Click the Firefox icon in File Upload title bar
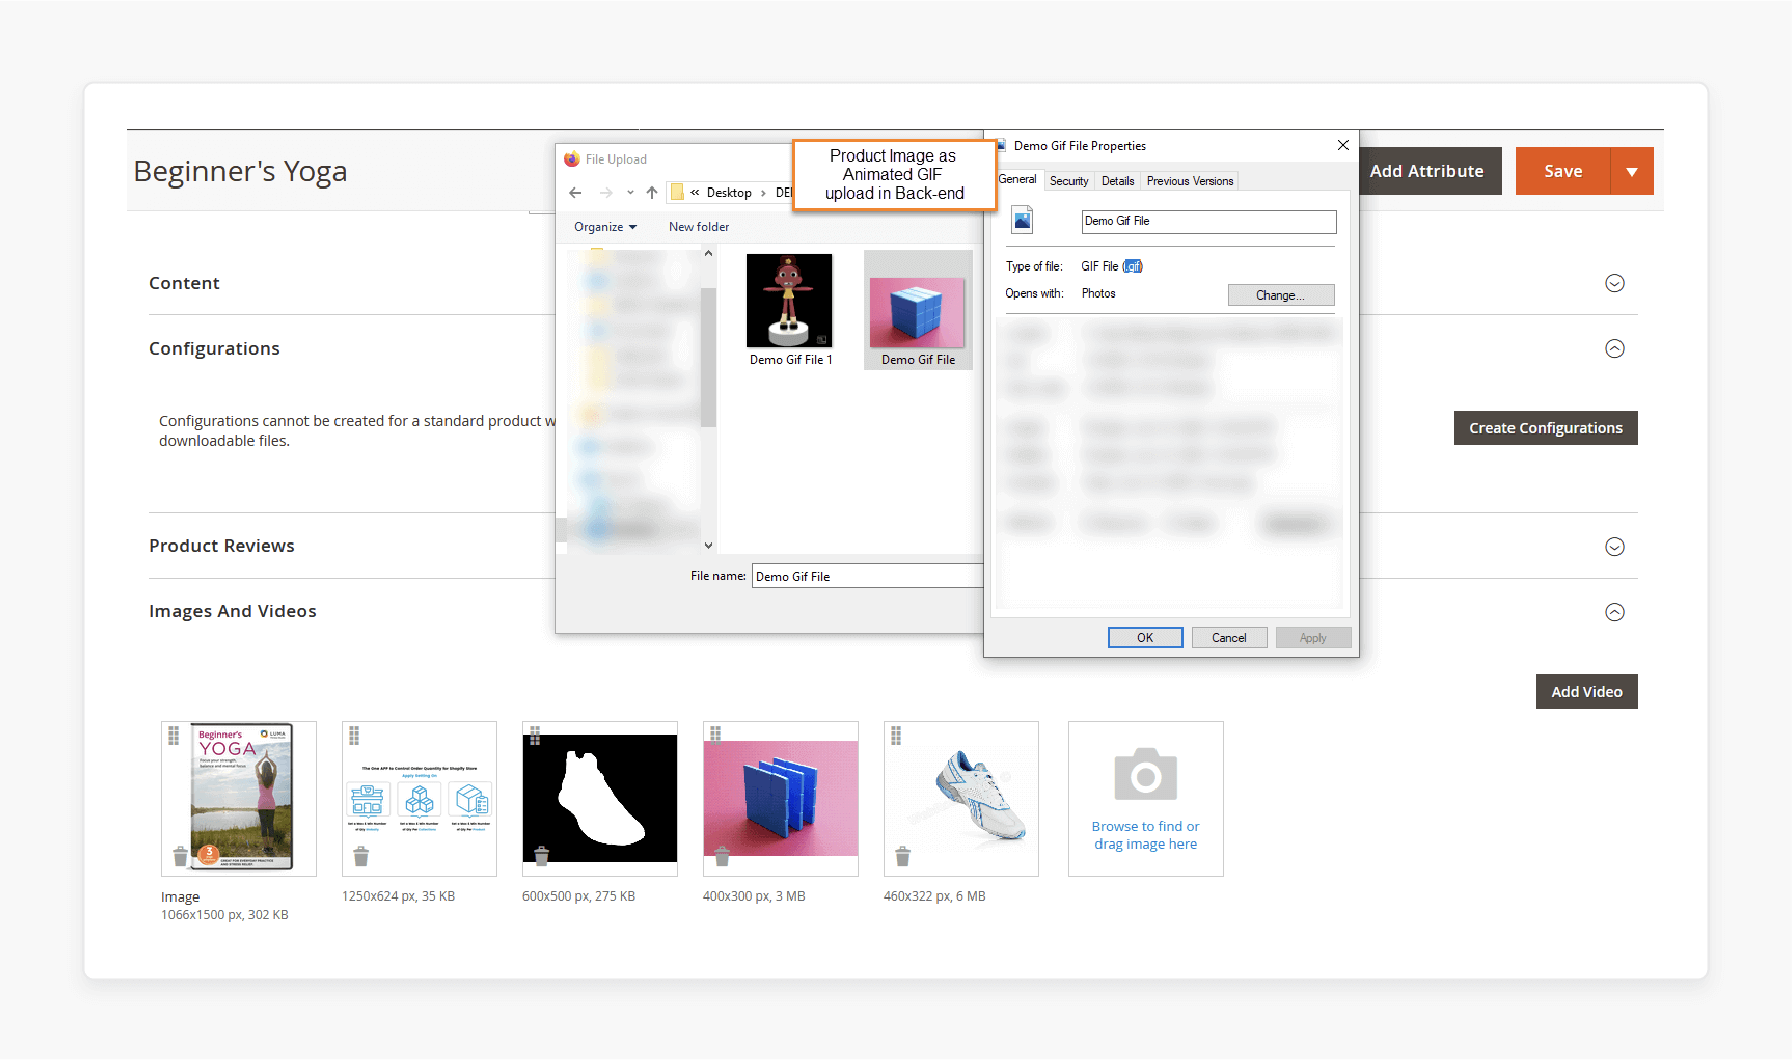1792x1060 pixels. pyautogui.click(x=572, y=159)
